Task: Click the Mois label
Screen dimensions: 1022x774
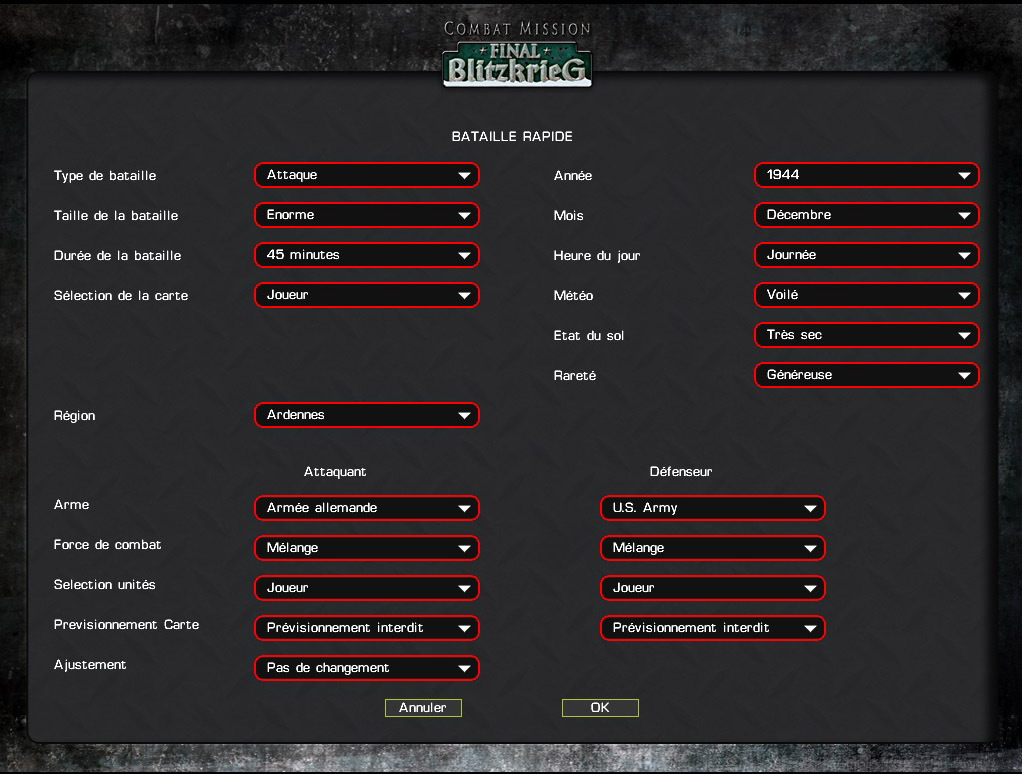Action: [568, 216]
